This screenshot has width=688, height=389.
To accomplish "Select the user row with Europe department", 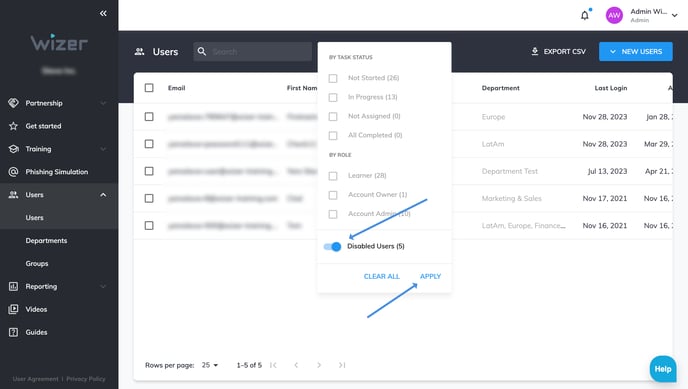I will coord(149,117).
